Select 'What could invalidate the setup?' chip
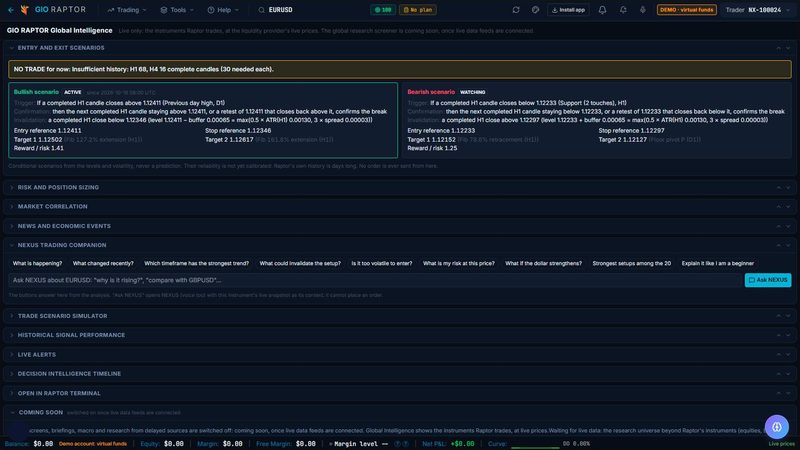 (300, 263)
